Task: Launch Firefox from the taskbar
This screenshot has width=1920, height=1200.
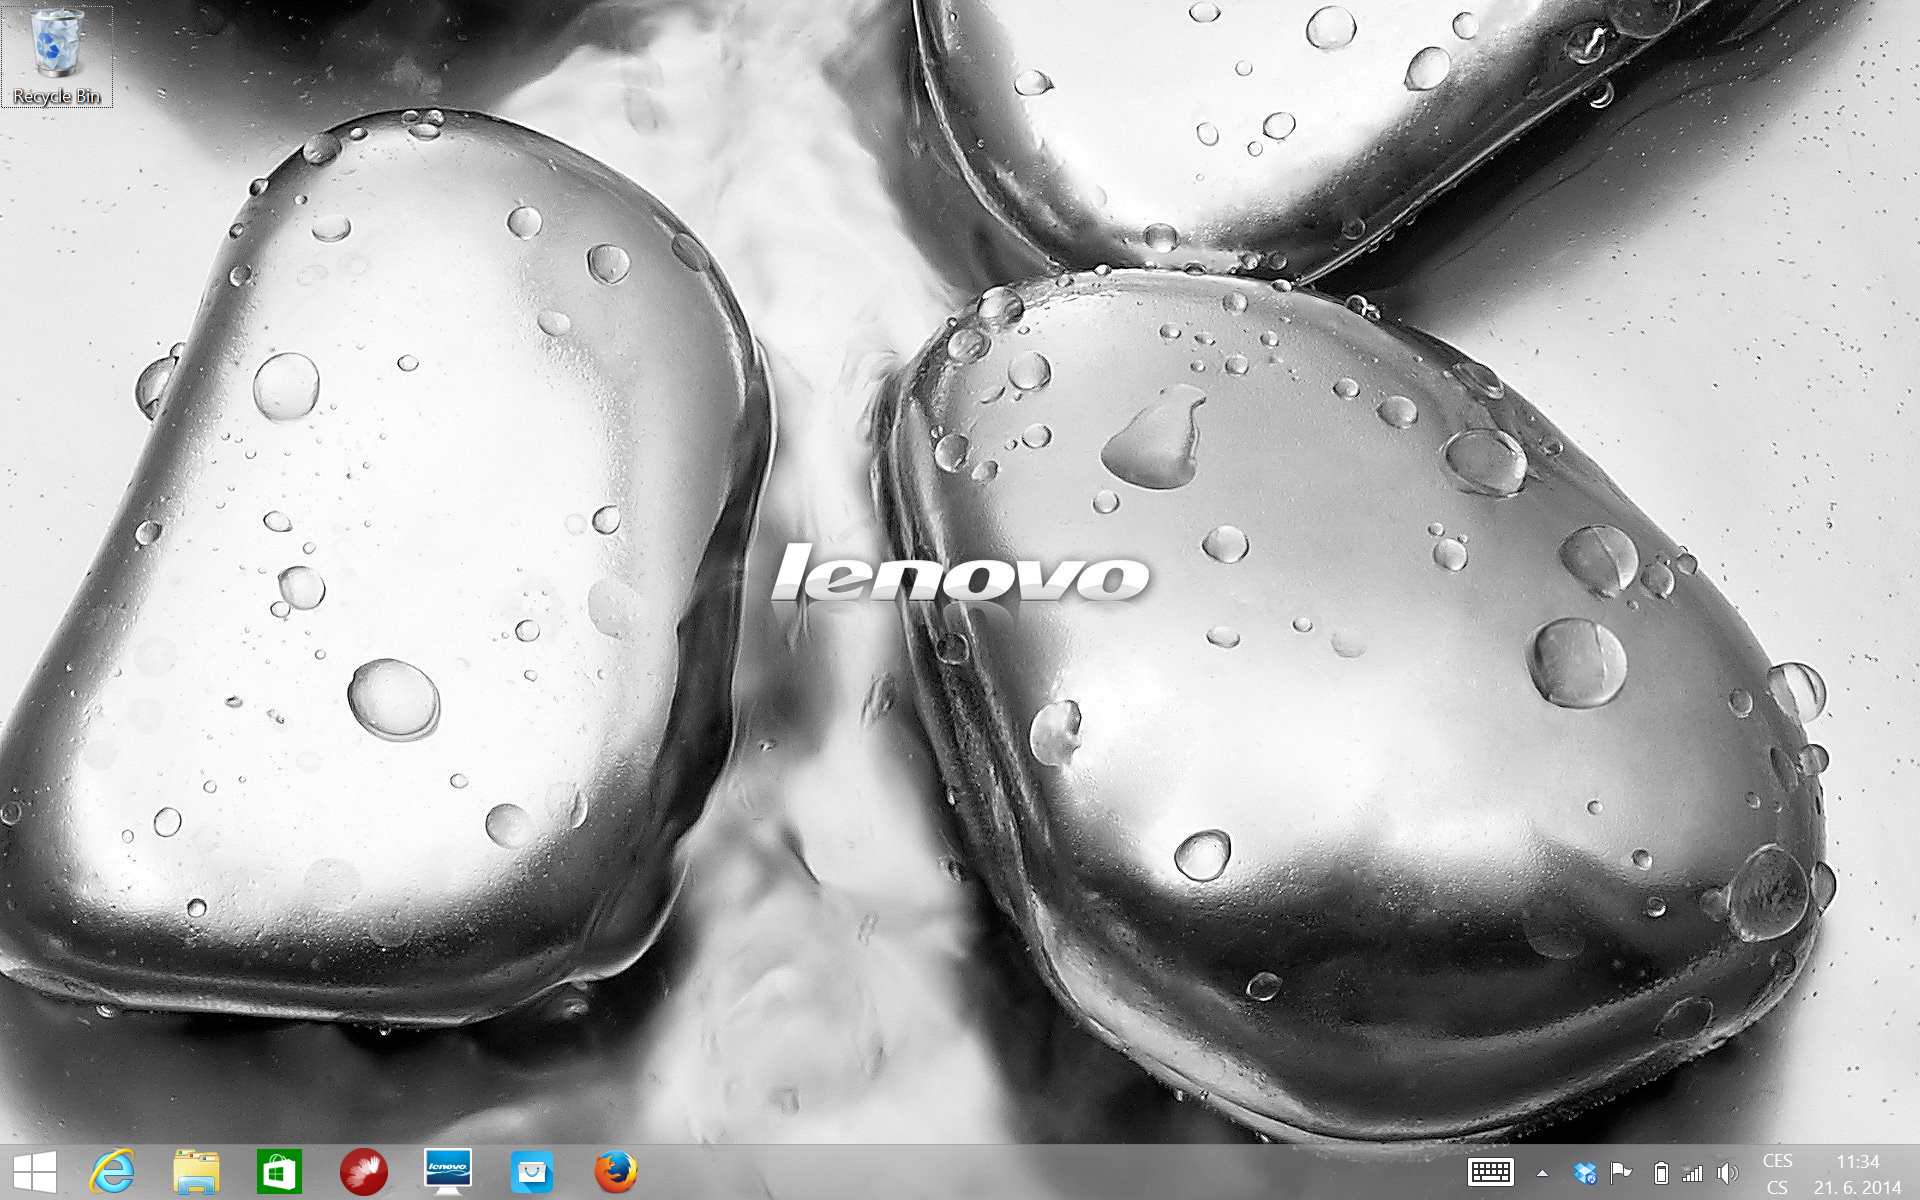Action: point(615,1172)
